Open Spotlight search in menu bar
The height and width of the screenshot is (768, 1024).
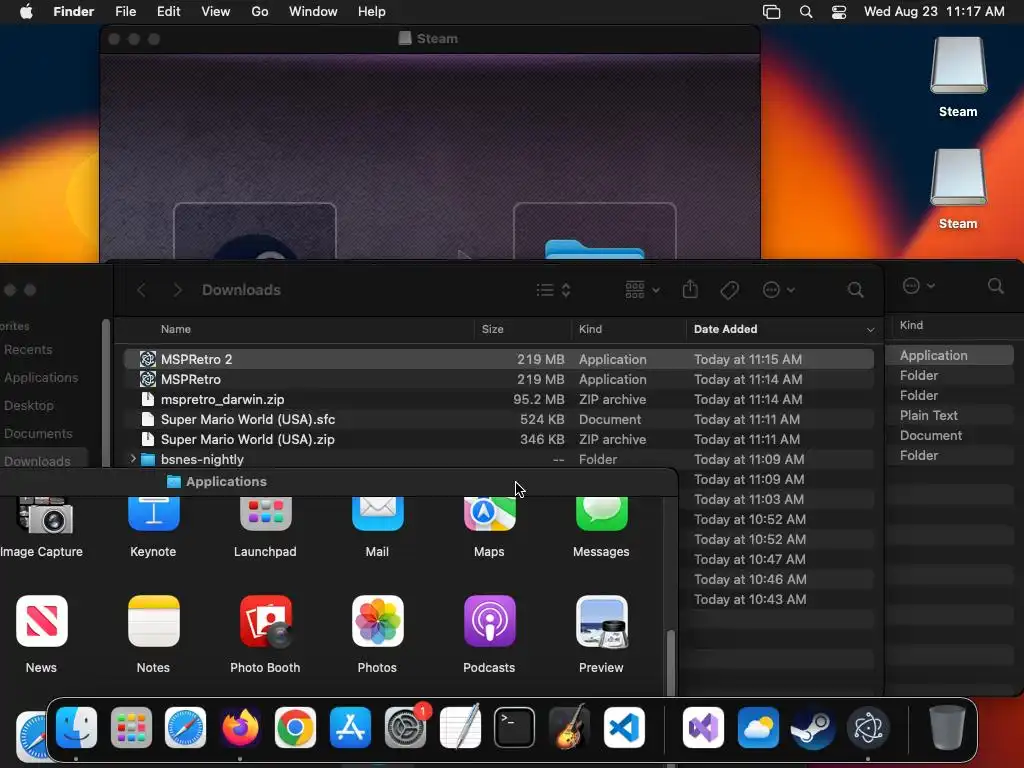tap(806, 12)
